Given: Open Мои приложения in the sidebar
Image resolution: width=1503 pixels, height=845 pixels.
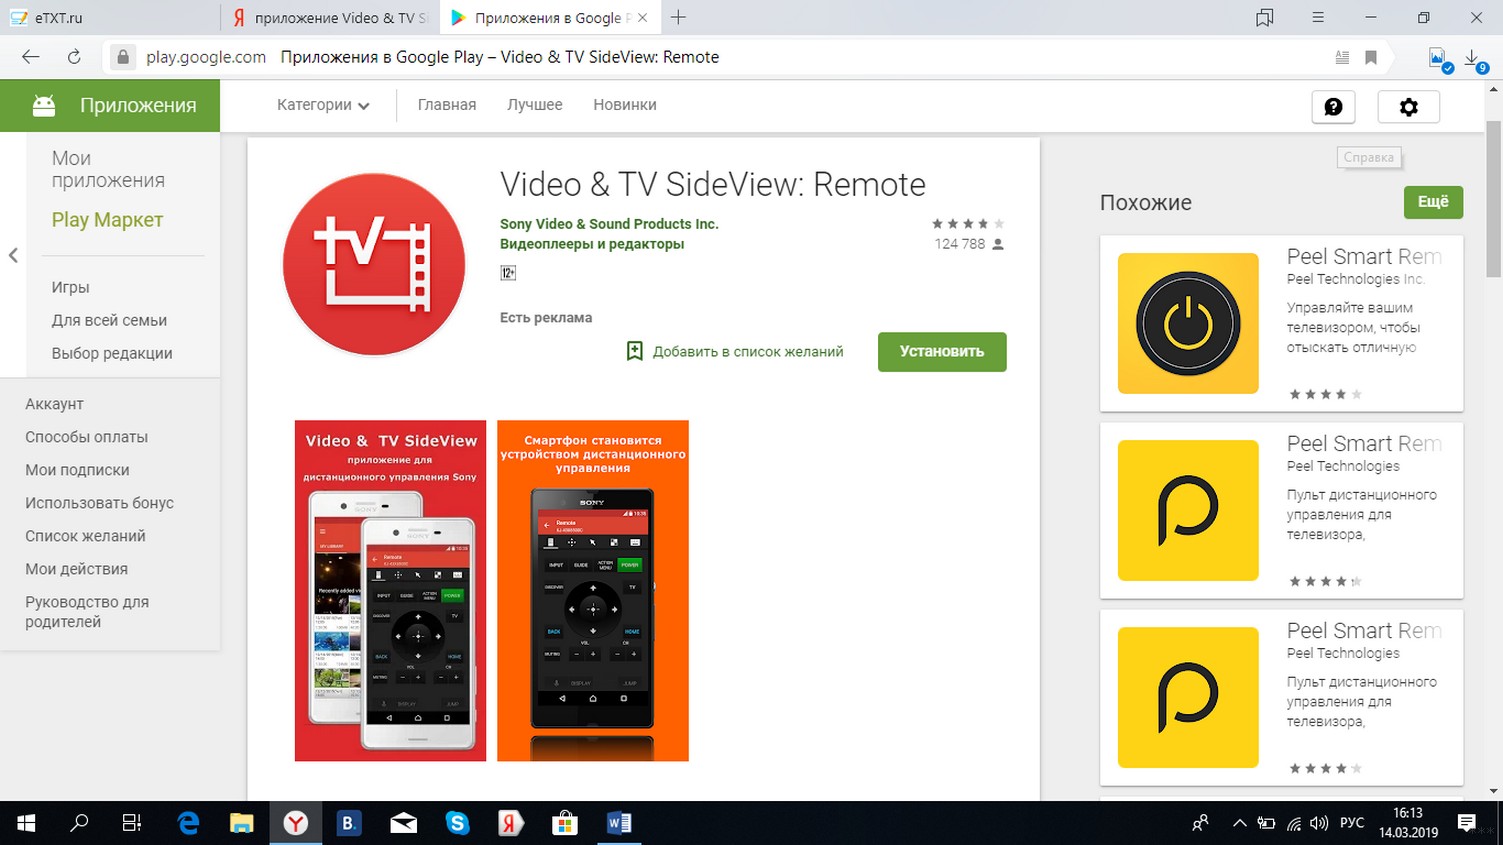Looking at the screenshot, I should pyautogui.click(x=108, y=169).
